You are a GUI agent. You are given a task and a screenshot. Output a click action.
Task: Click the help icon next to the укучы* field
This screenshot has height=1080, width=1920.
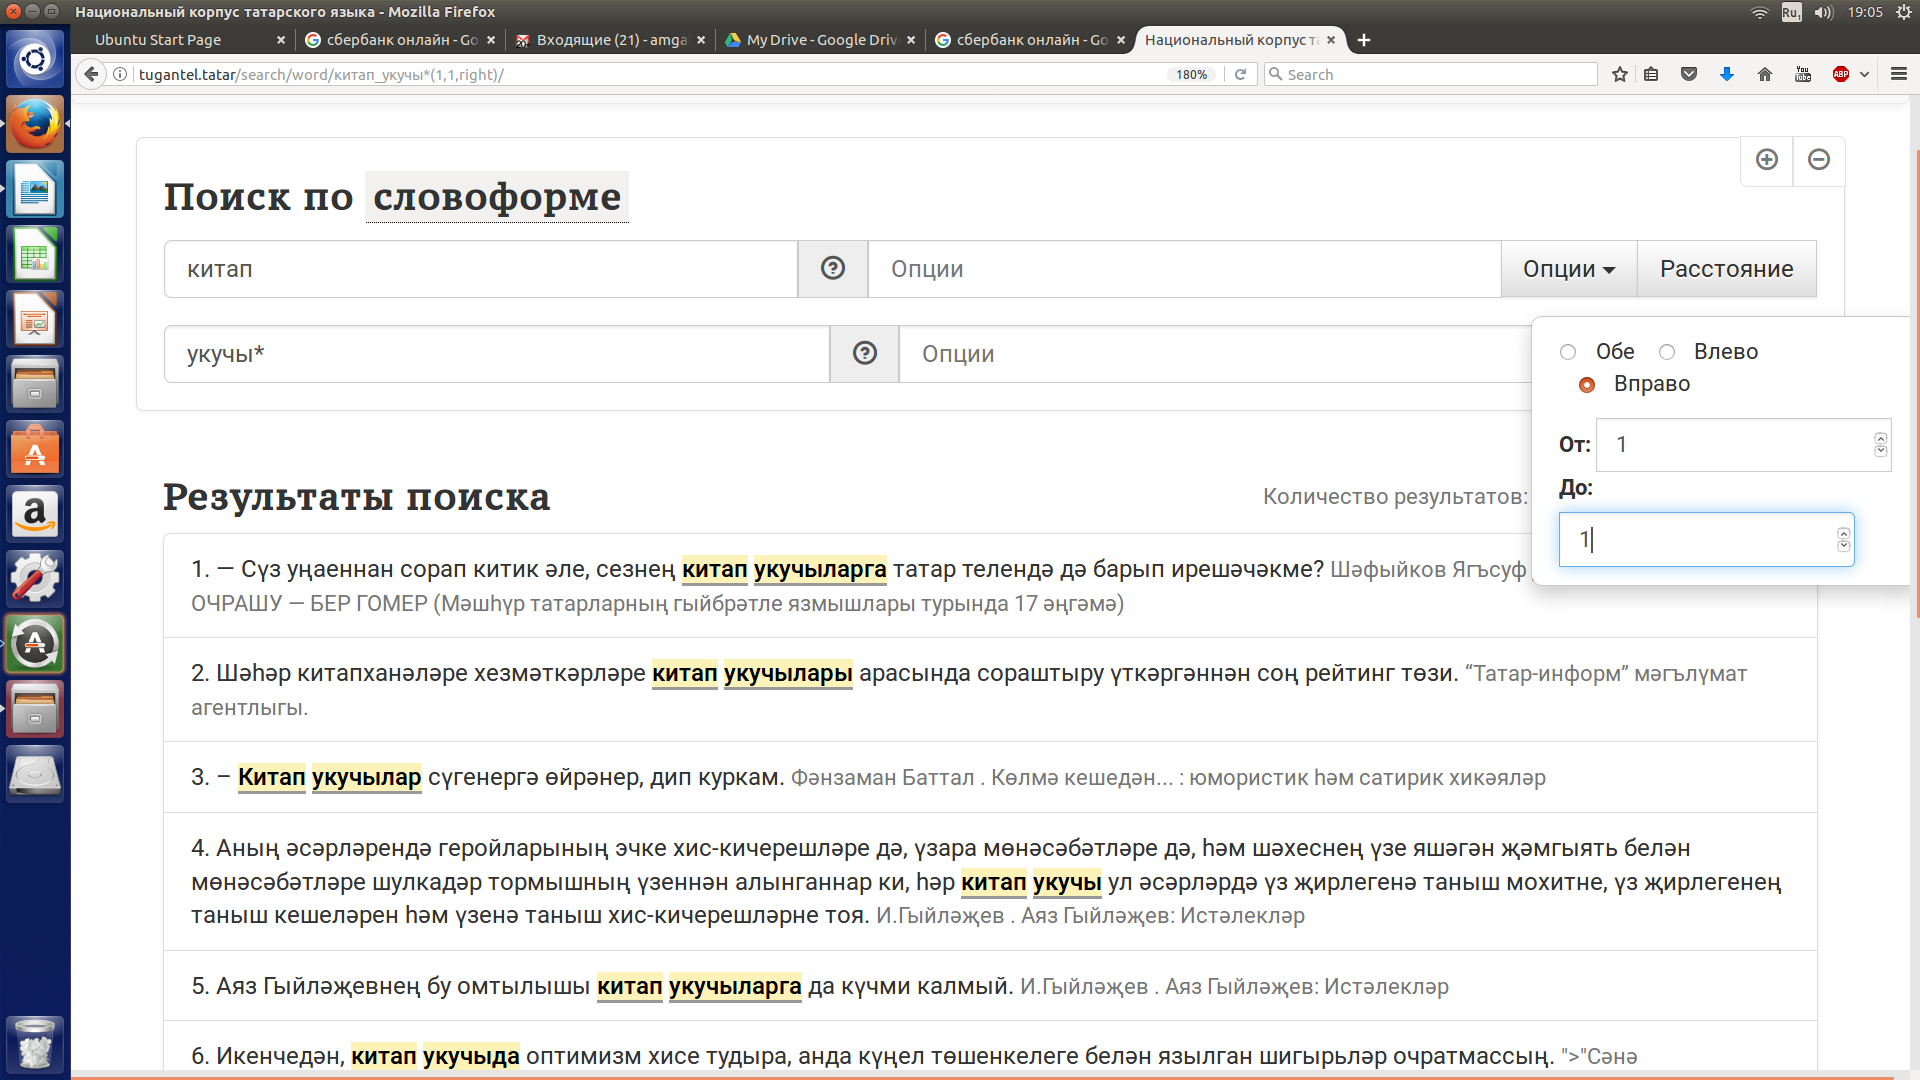(864, 353)
